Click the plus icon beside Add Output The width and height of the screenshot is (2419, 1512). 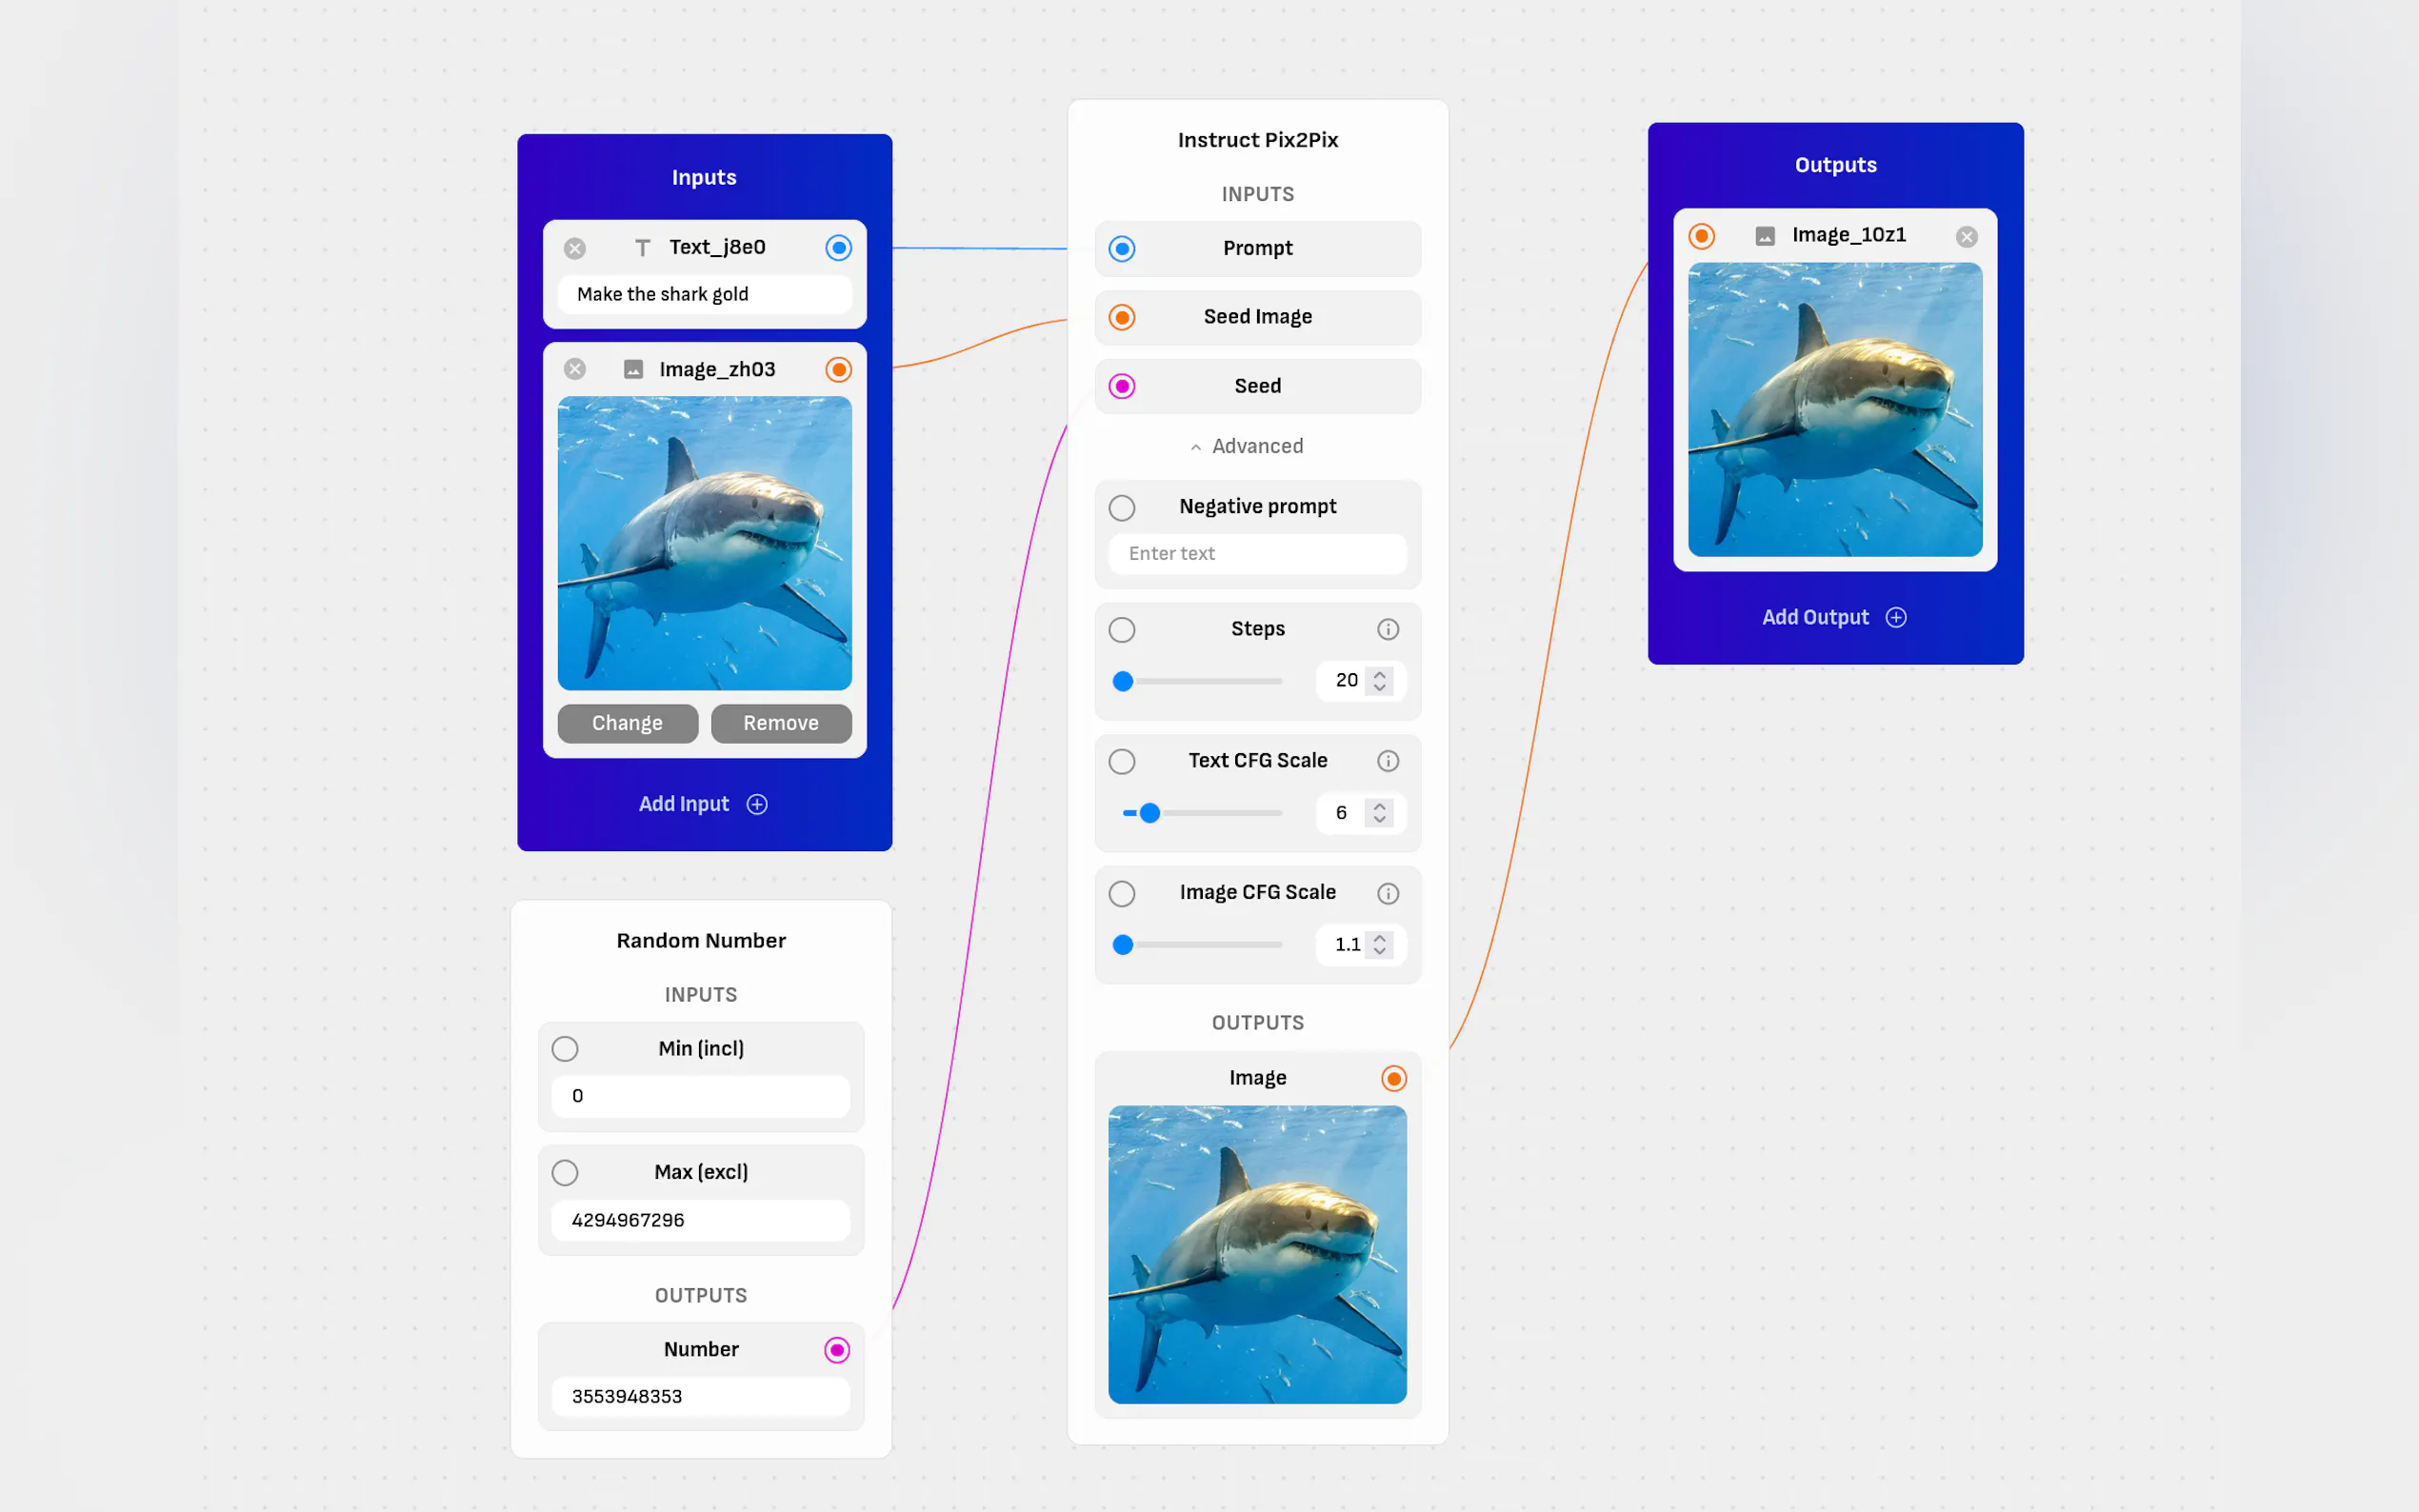click(x=1895, y=617)
